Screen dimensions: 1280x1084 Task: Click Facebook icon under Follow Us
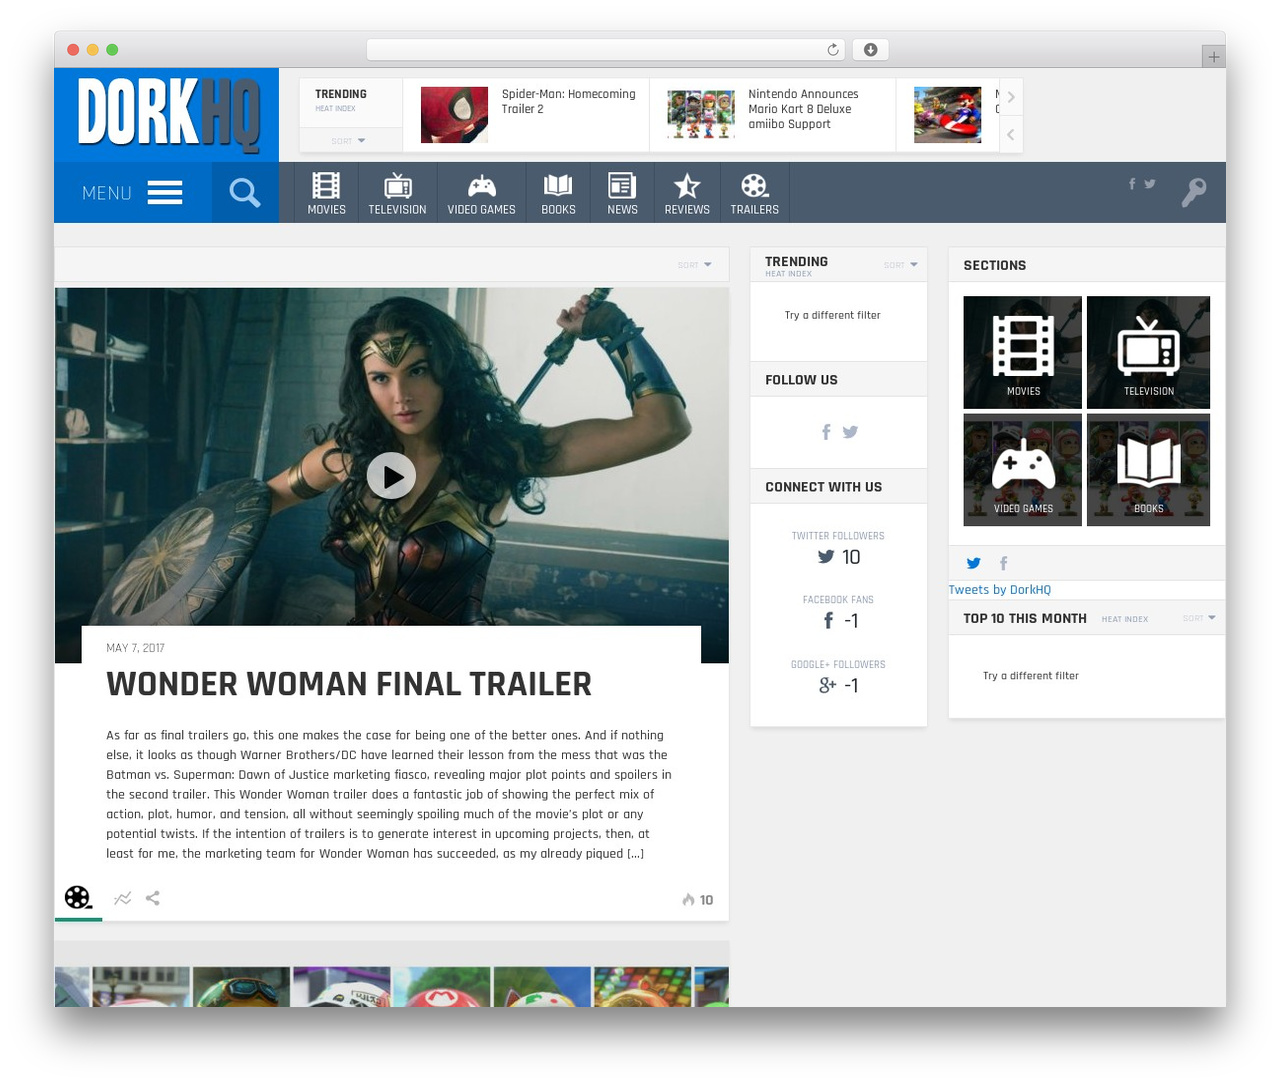(x=826, y=432)
